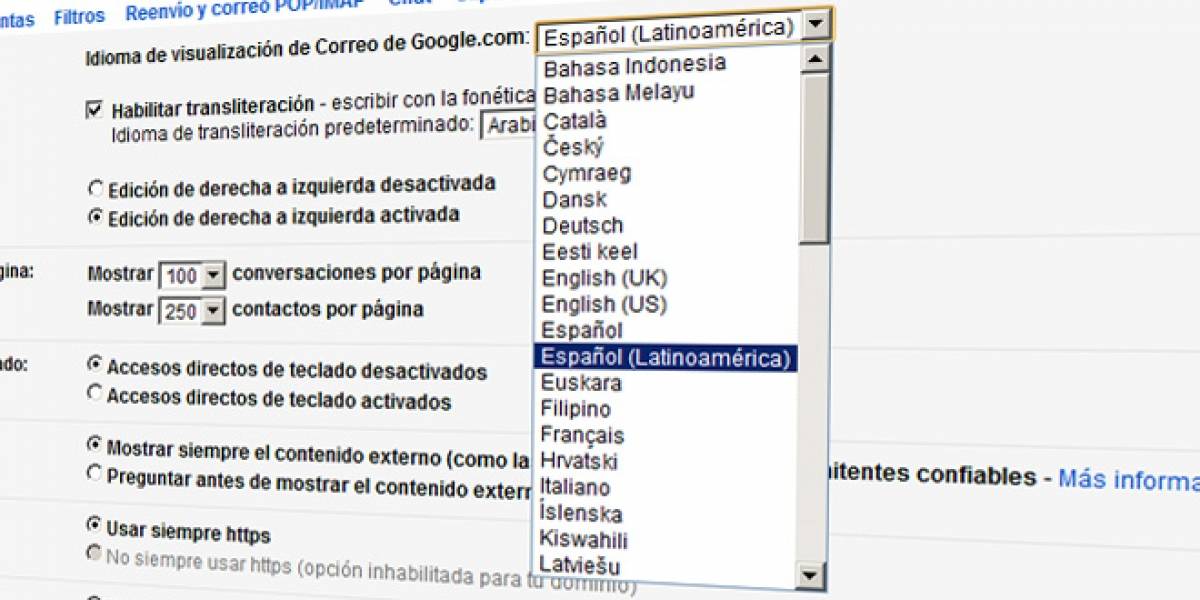
Task: Choose Latviešu from language list
Action: tap(580, 566)
